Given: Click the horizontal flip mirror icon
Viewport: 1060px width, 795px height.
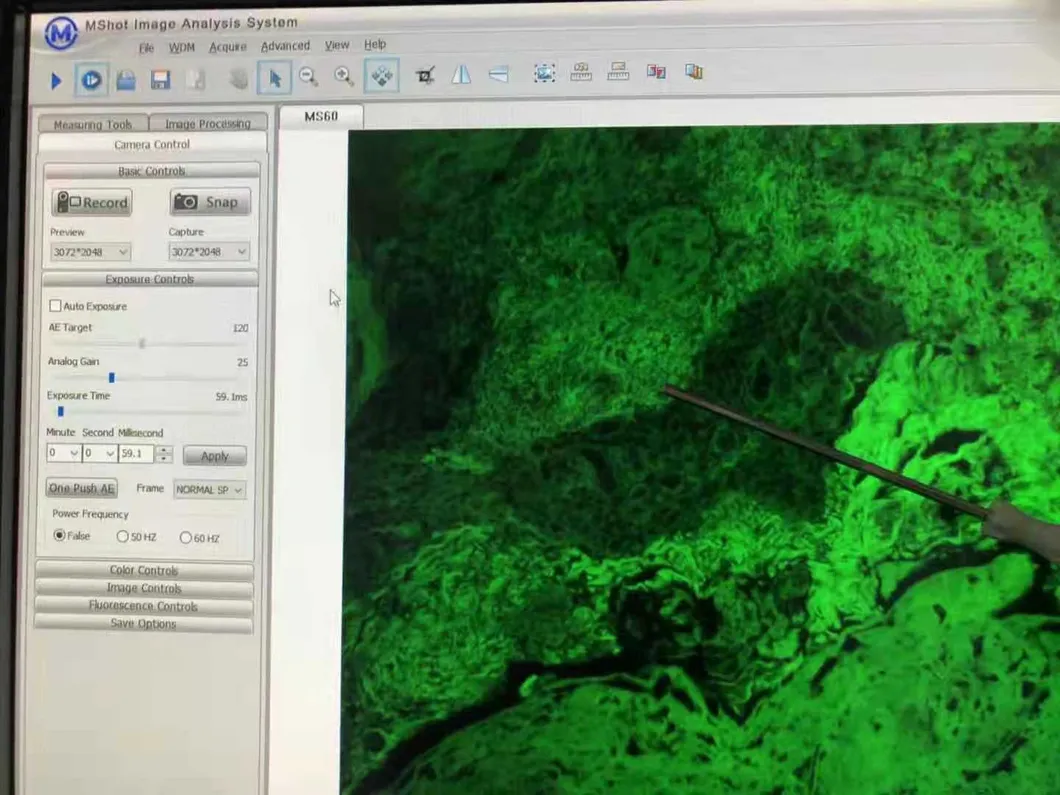Looking at the screenshot, I should (461, 75).
